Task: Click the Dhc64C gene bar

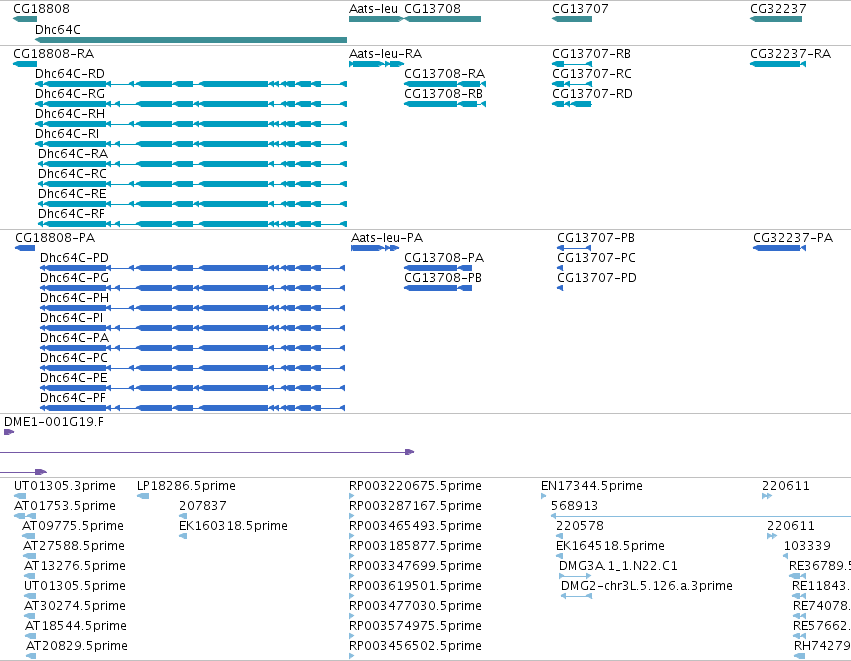Action: pos(190,40)
